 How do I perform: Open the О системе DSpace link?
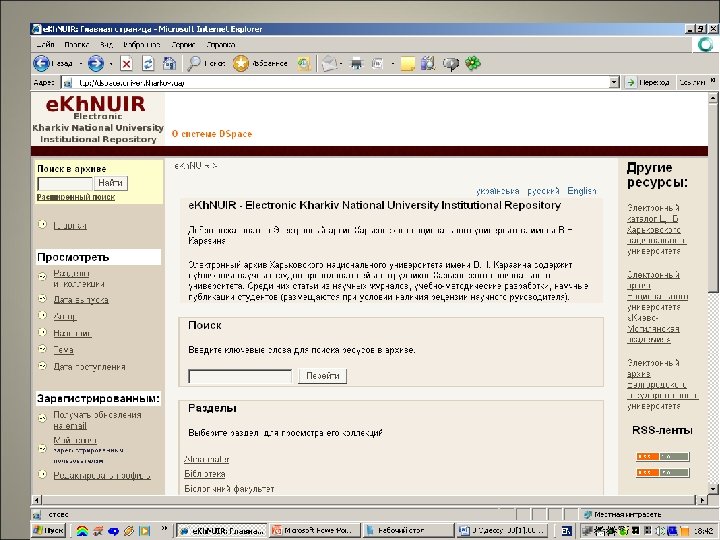212,134
